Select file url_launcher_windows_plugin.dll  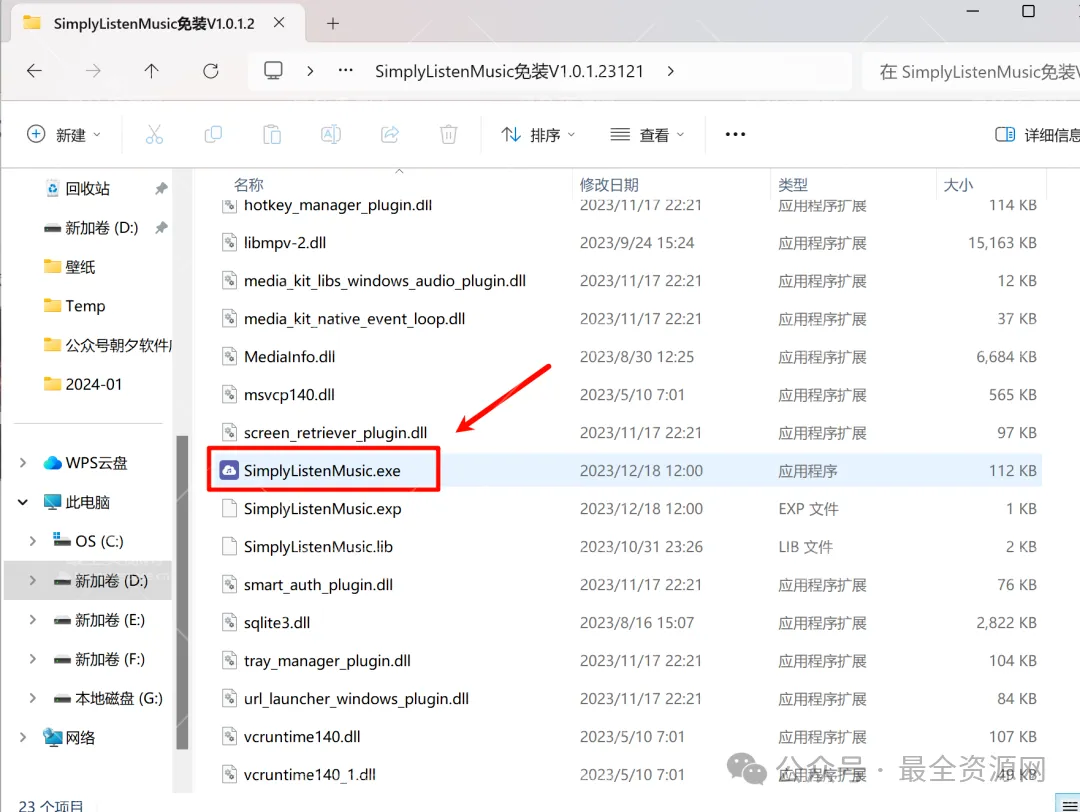point(356,699)
